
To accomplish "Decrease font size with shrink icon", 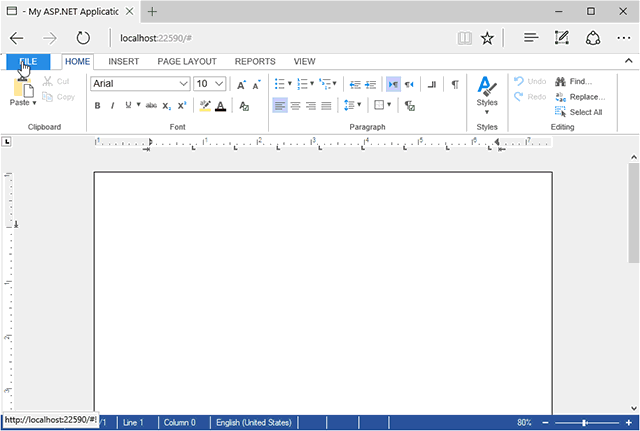I will coord(256,84).
